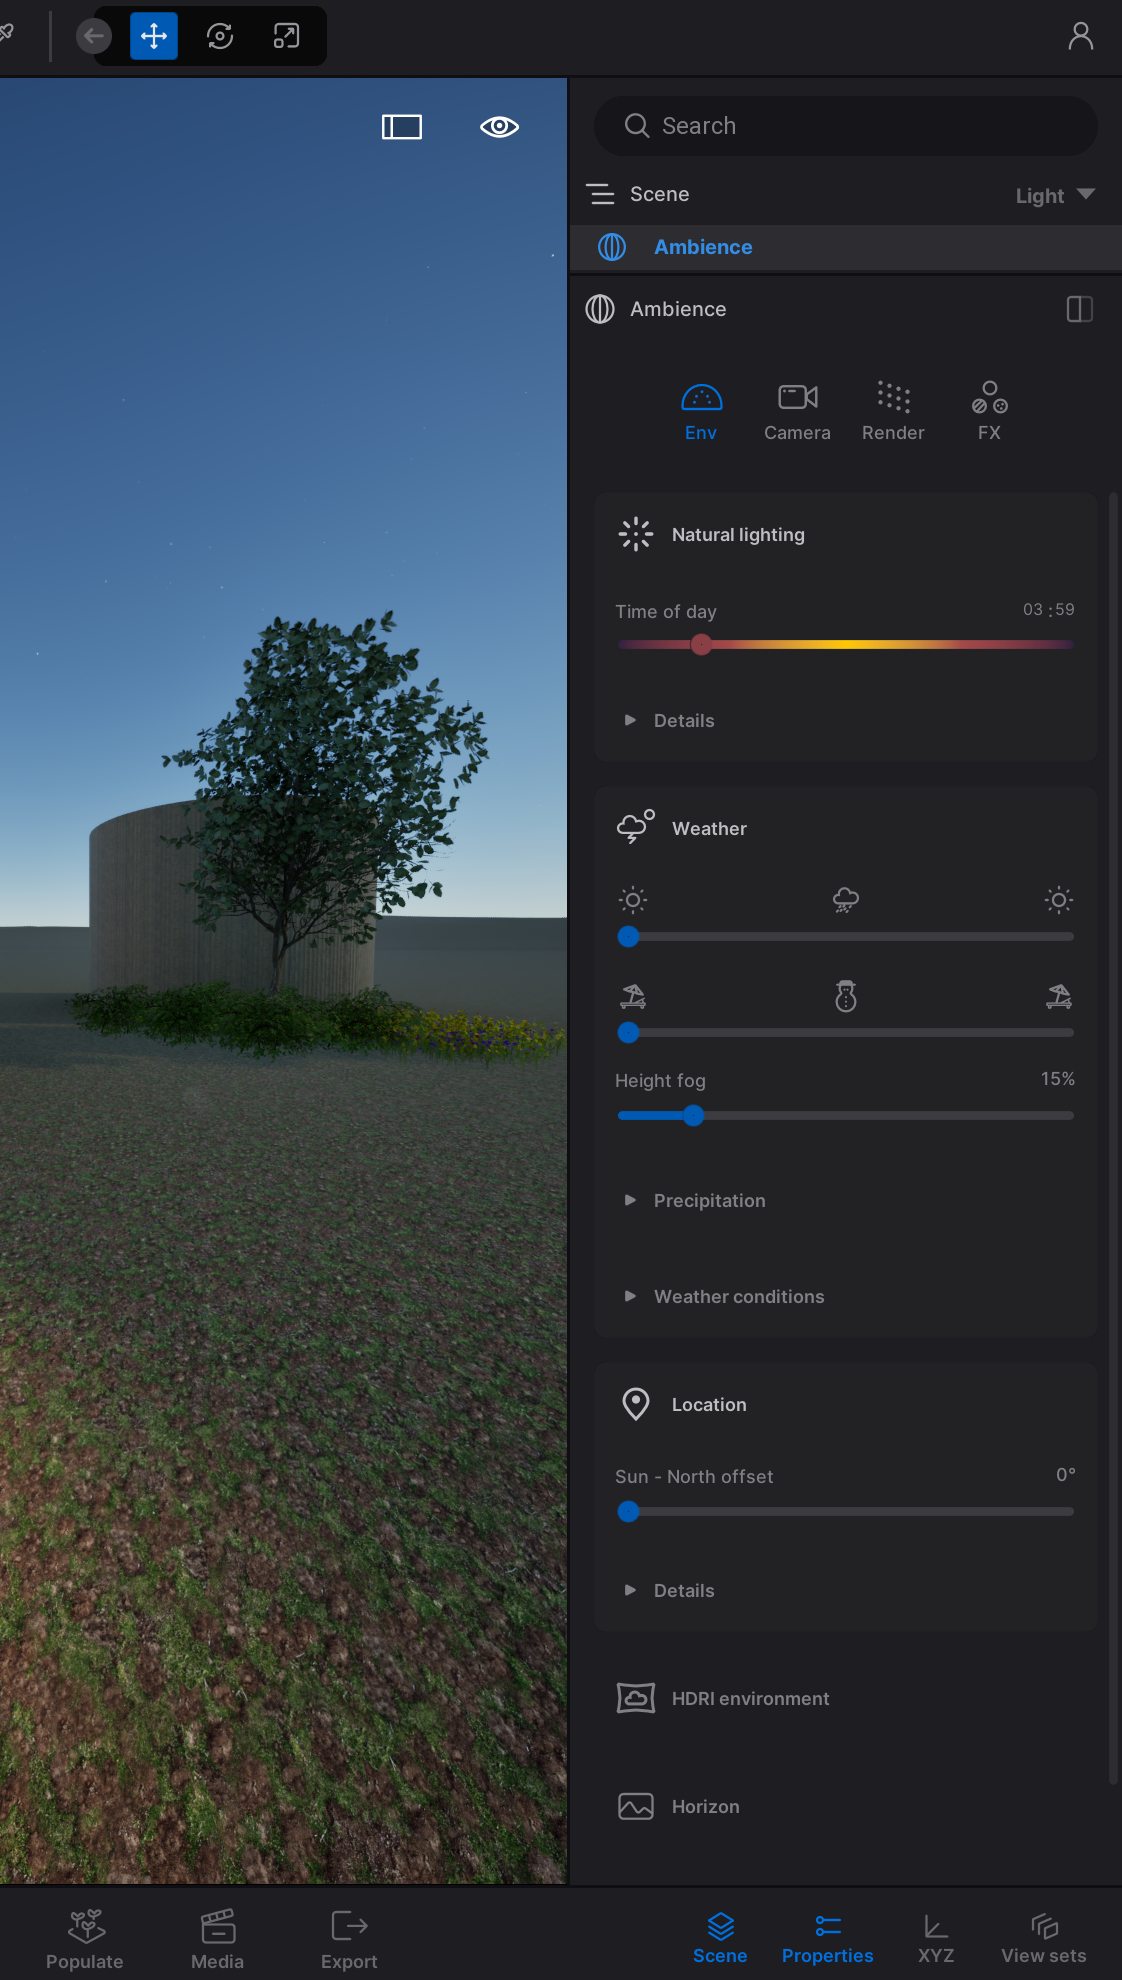Expand Natural lighting Details section
Viewport: 1122px width, 1980px height.
[684, 721]
